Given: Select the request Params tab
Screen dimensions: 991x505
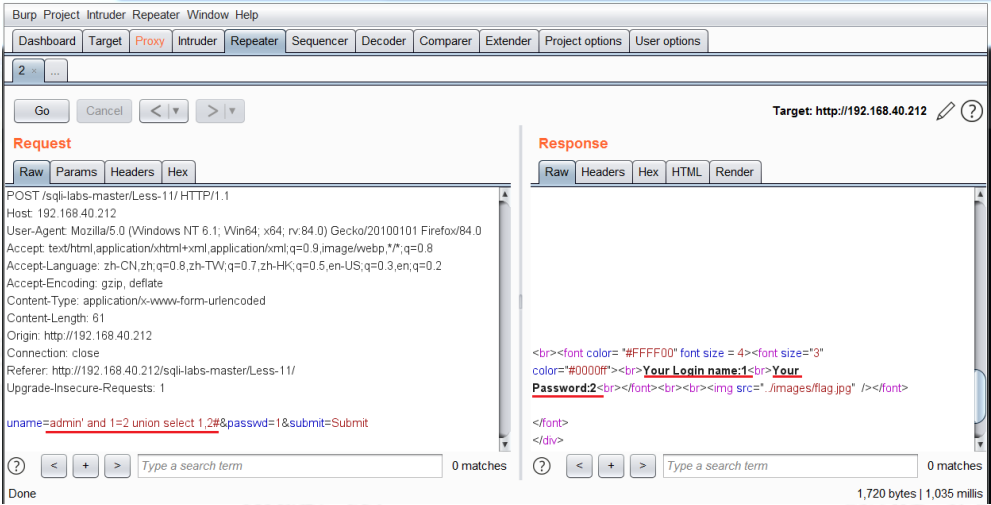Looking at the screenshot, I should coord(76,172).
